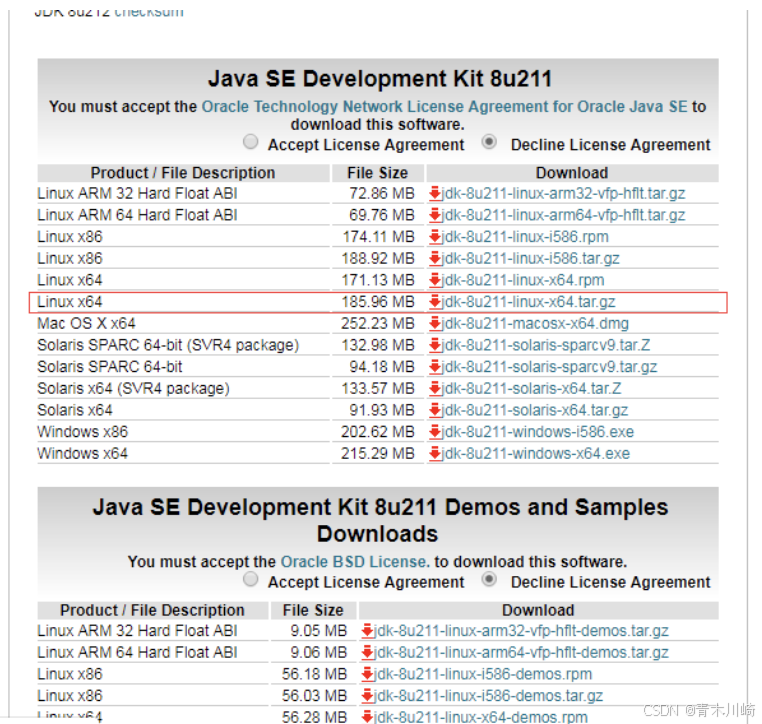Click download arrow icon for jdk-8u211-windows-i586.exe

[x=435, y=431]
